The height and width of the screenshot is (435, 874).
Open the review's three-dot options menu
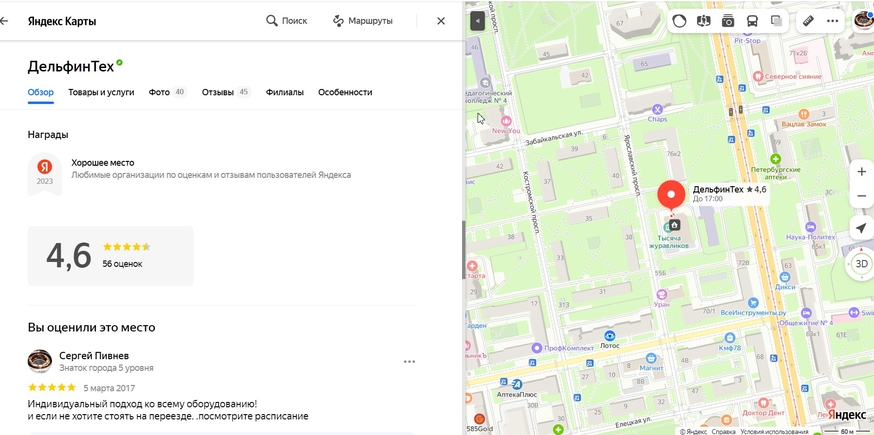point(410,361)
